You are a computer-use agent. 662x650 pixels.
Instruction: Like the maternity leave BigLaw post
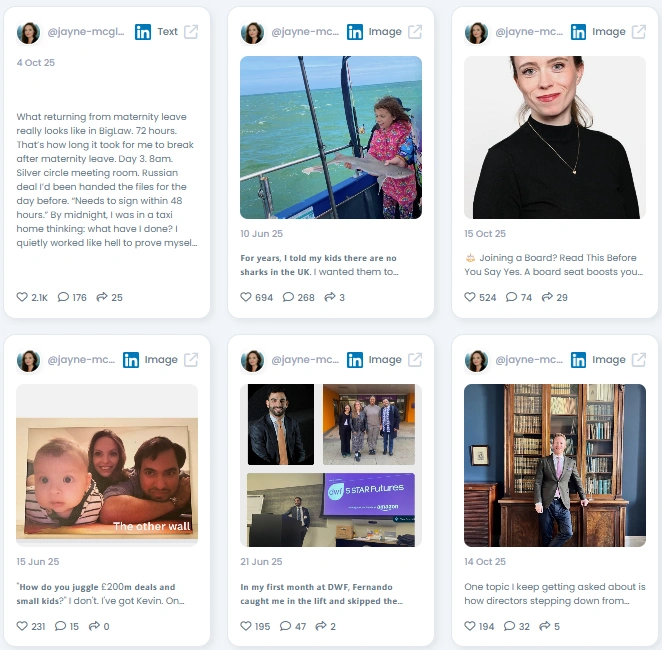tap(22, 297)
